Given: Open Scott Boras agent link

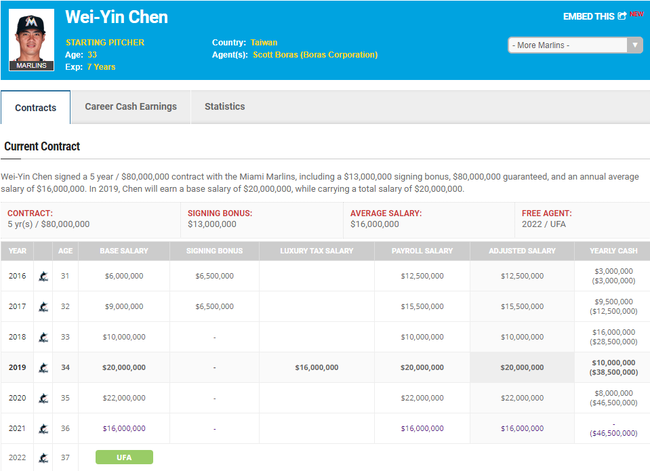Looking at the screenshot, I should (315, 55).
